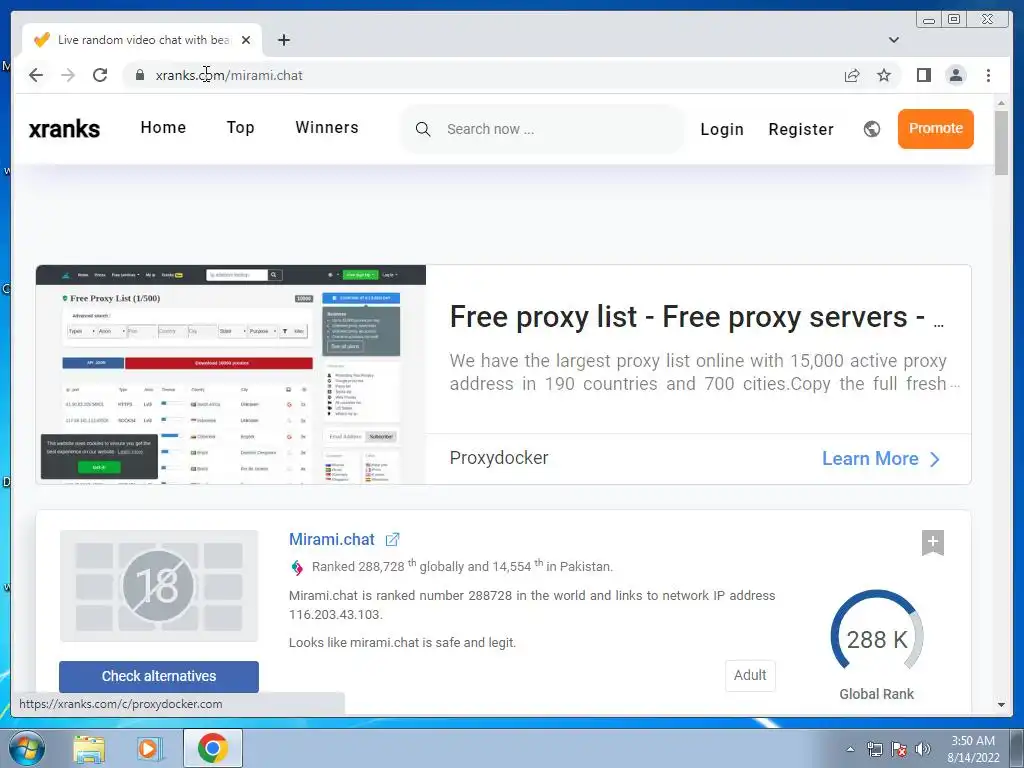Click the orange Promote button
Image resolution: width=1024 pixels, height=768 pixels.
click(x=935, y=129)
